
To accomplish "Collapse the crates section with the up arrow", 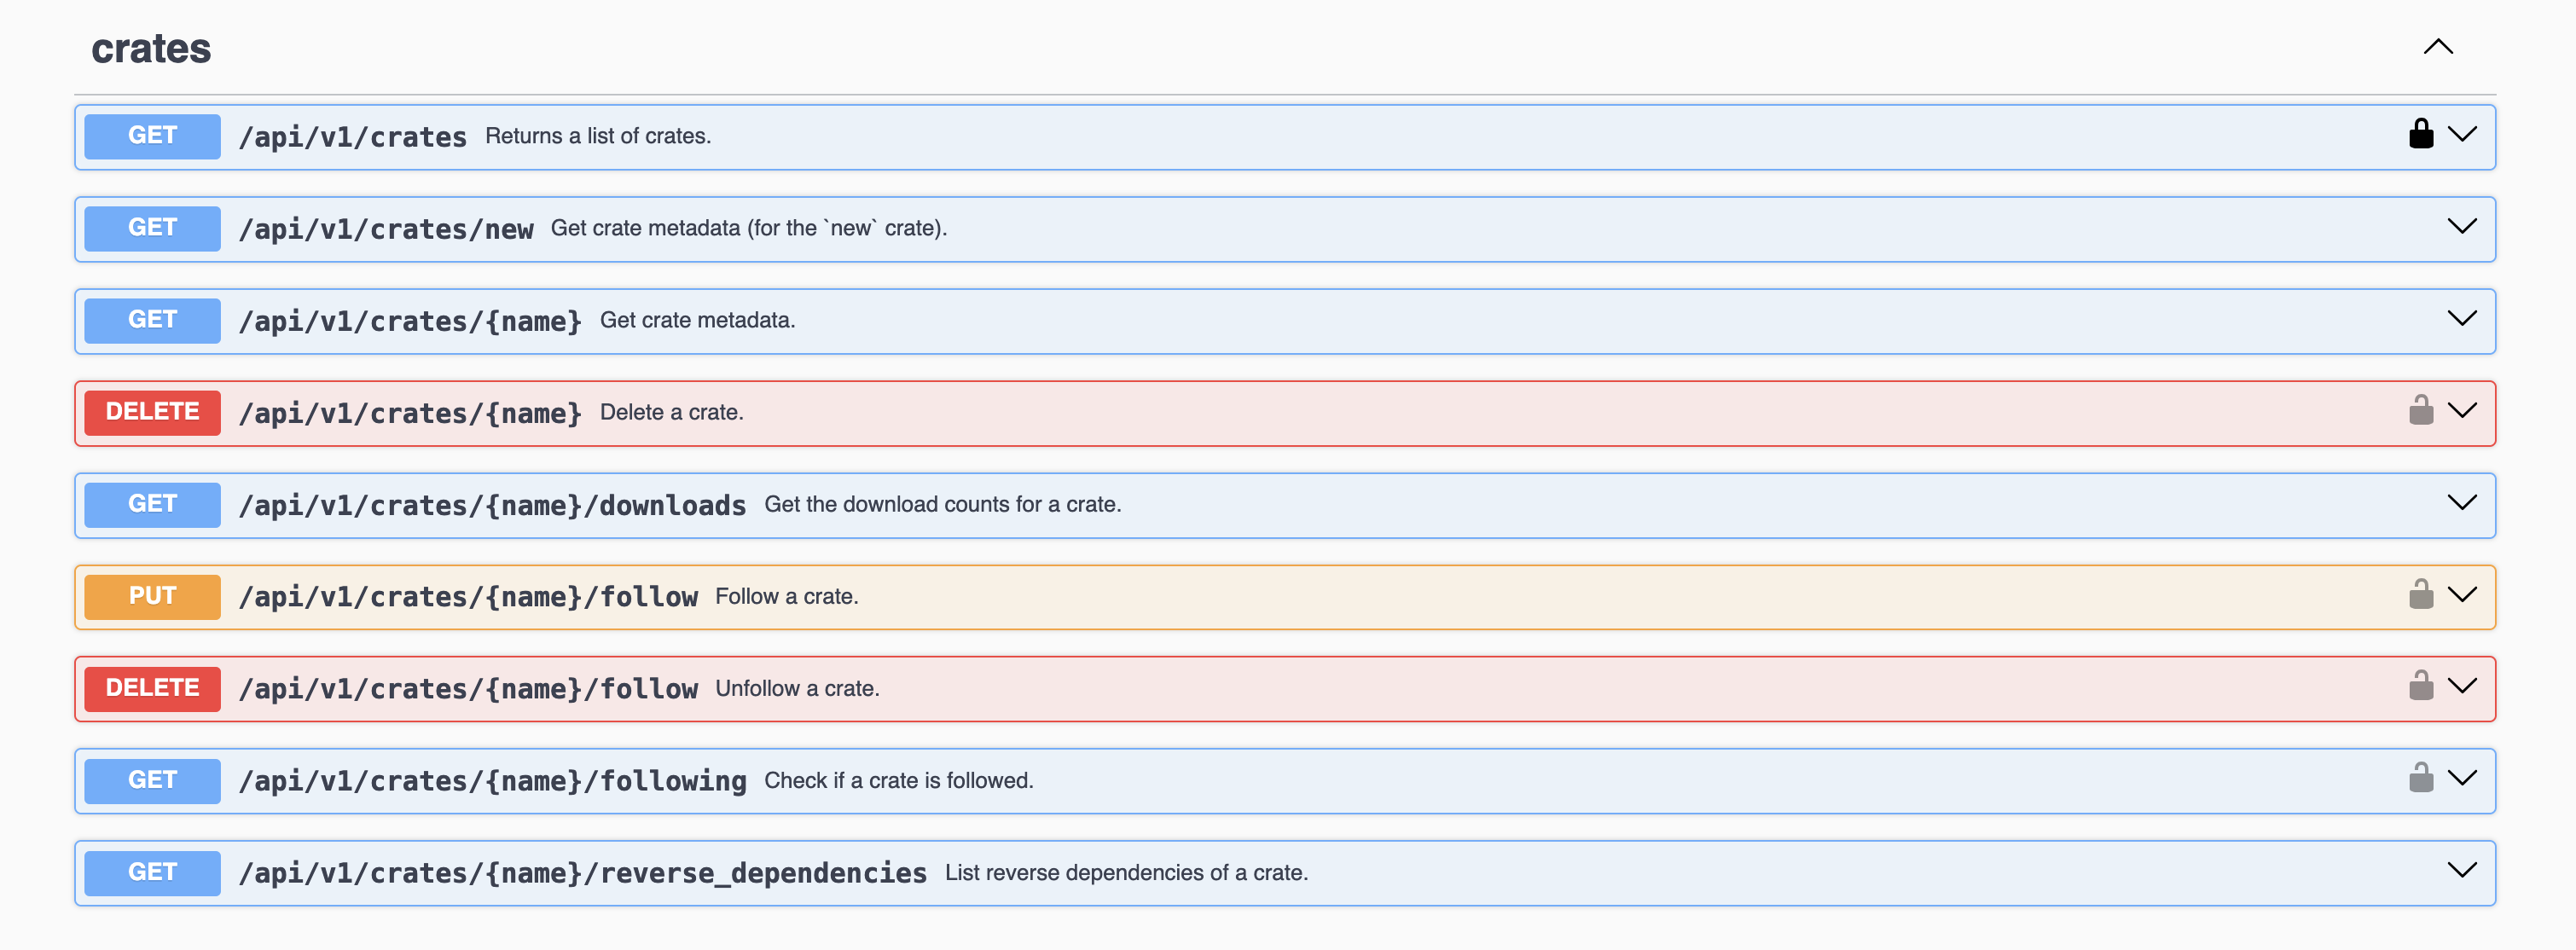I will click(2438, 47).
